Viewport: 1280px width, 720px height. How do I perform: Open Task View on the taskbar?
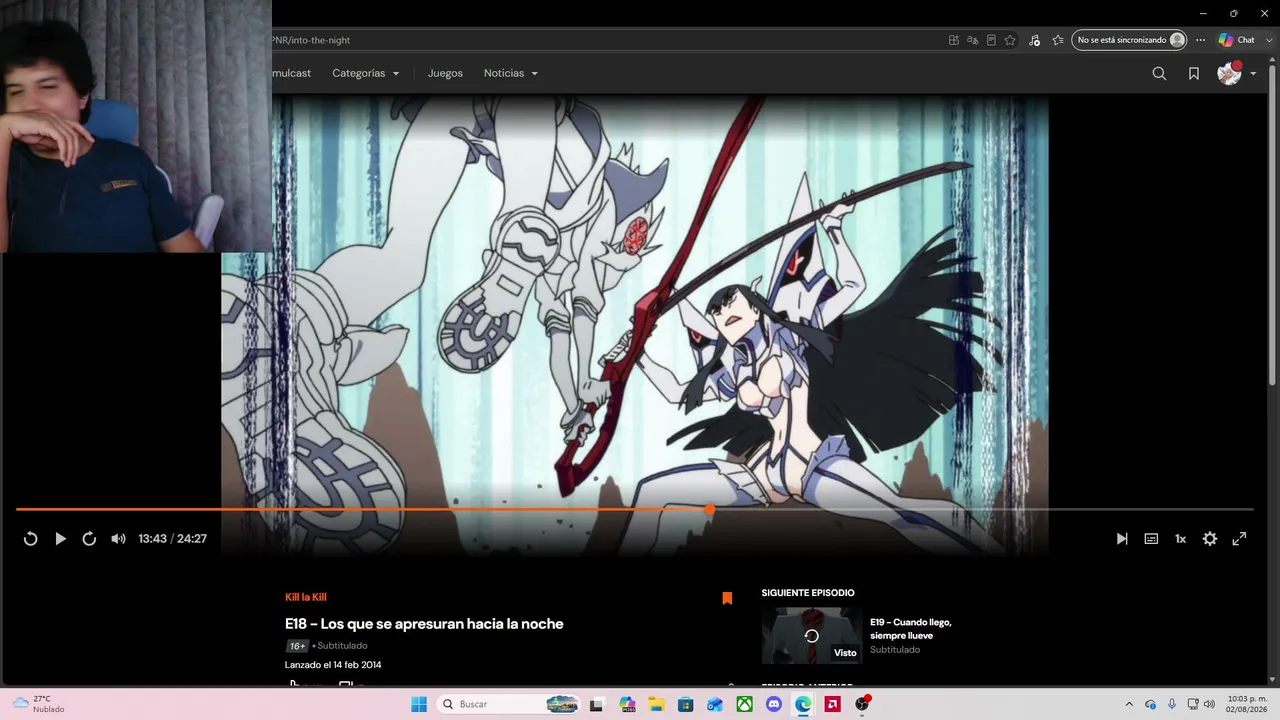(597, 704)
